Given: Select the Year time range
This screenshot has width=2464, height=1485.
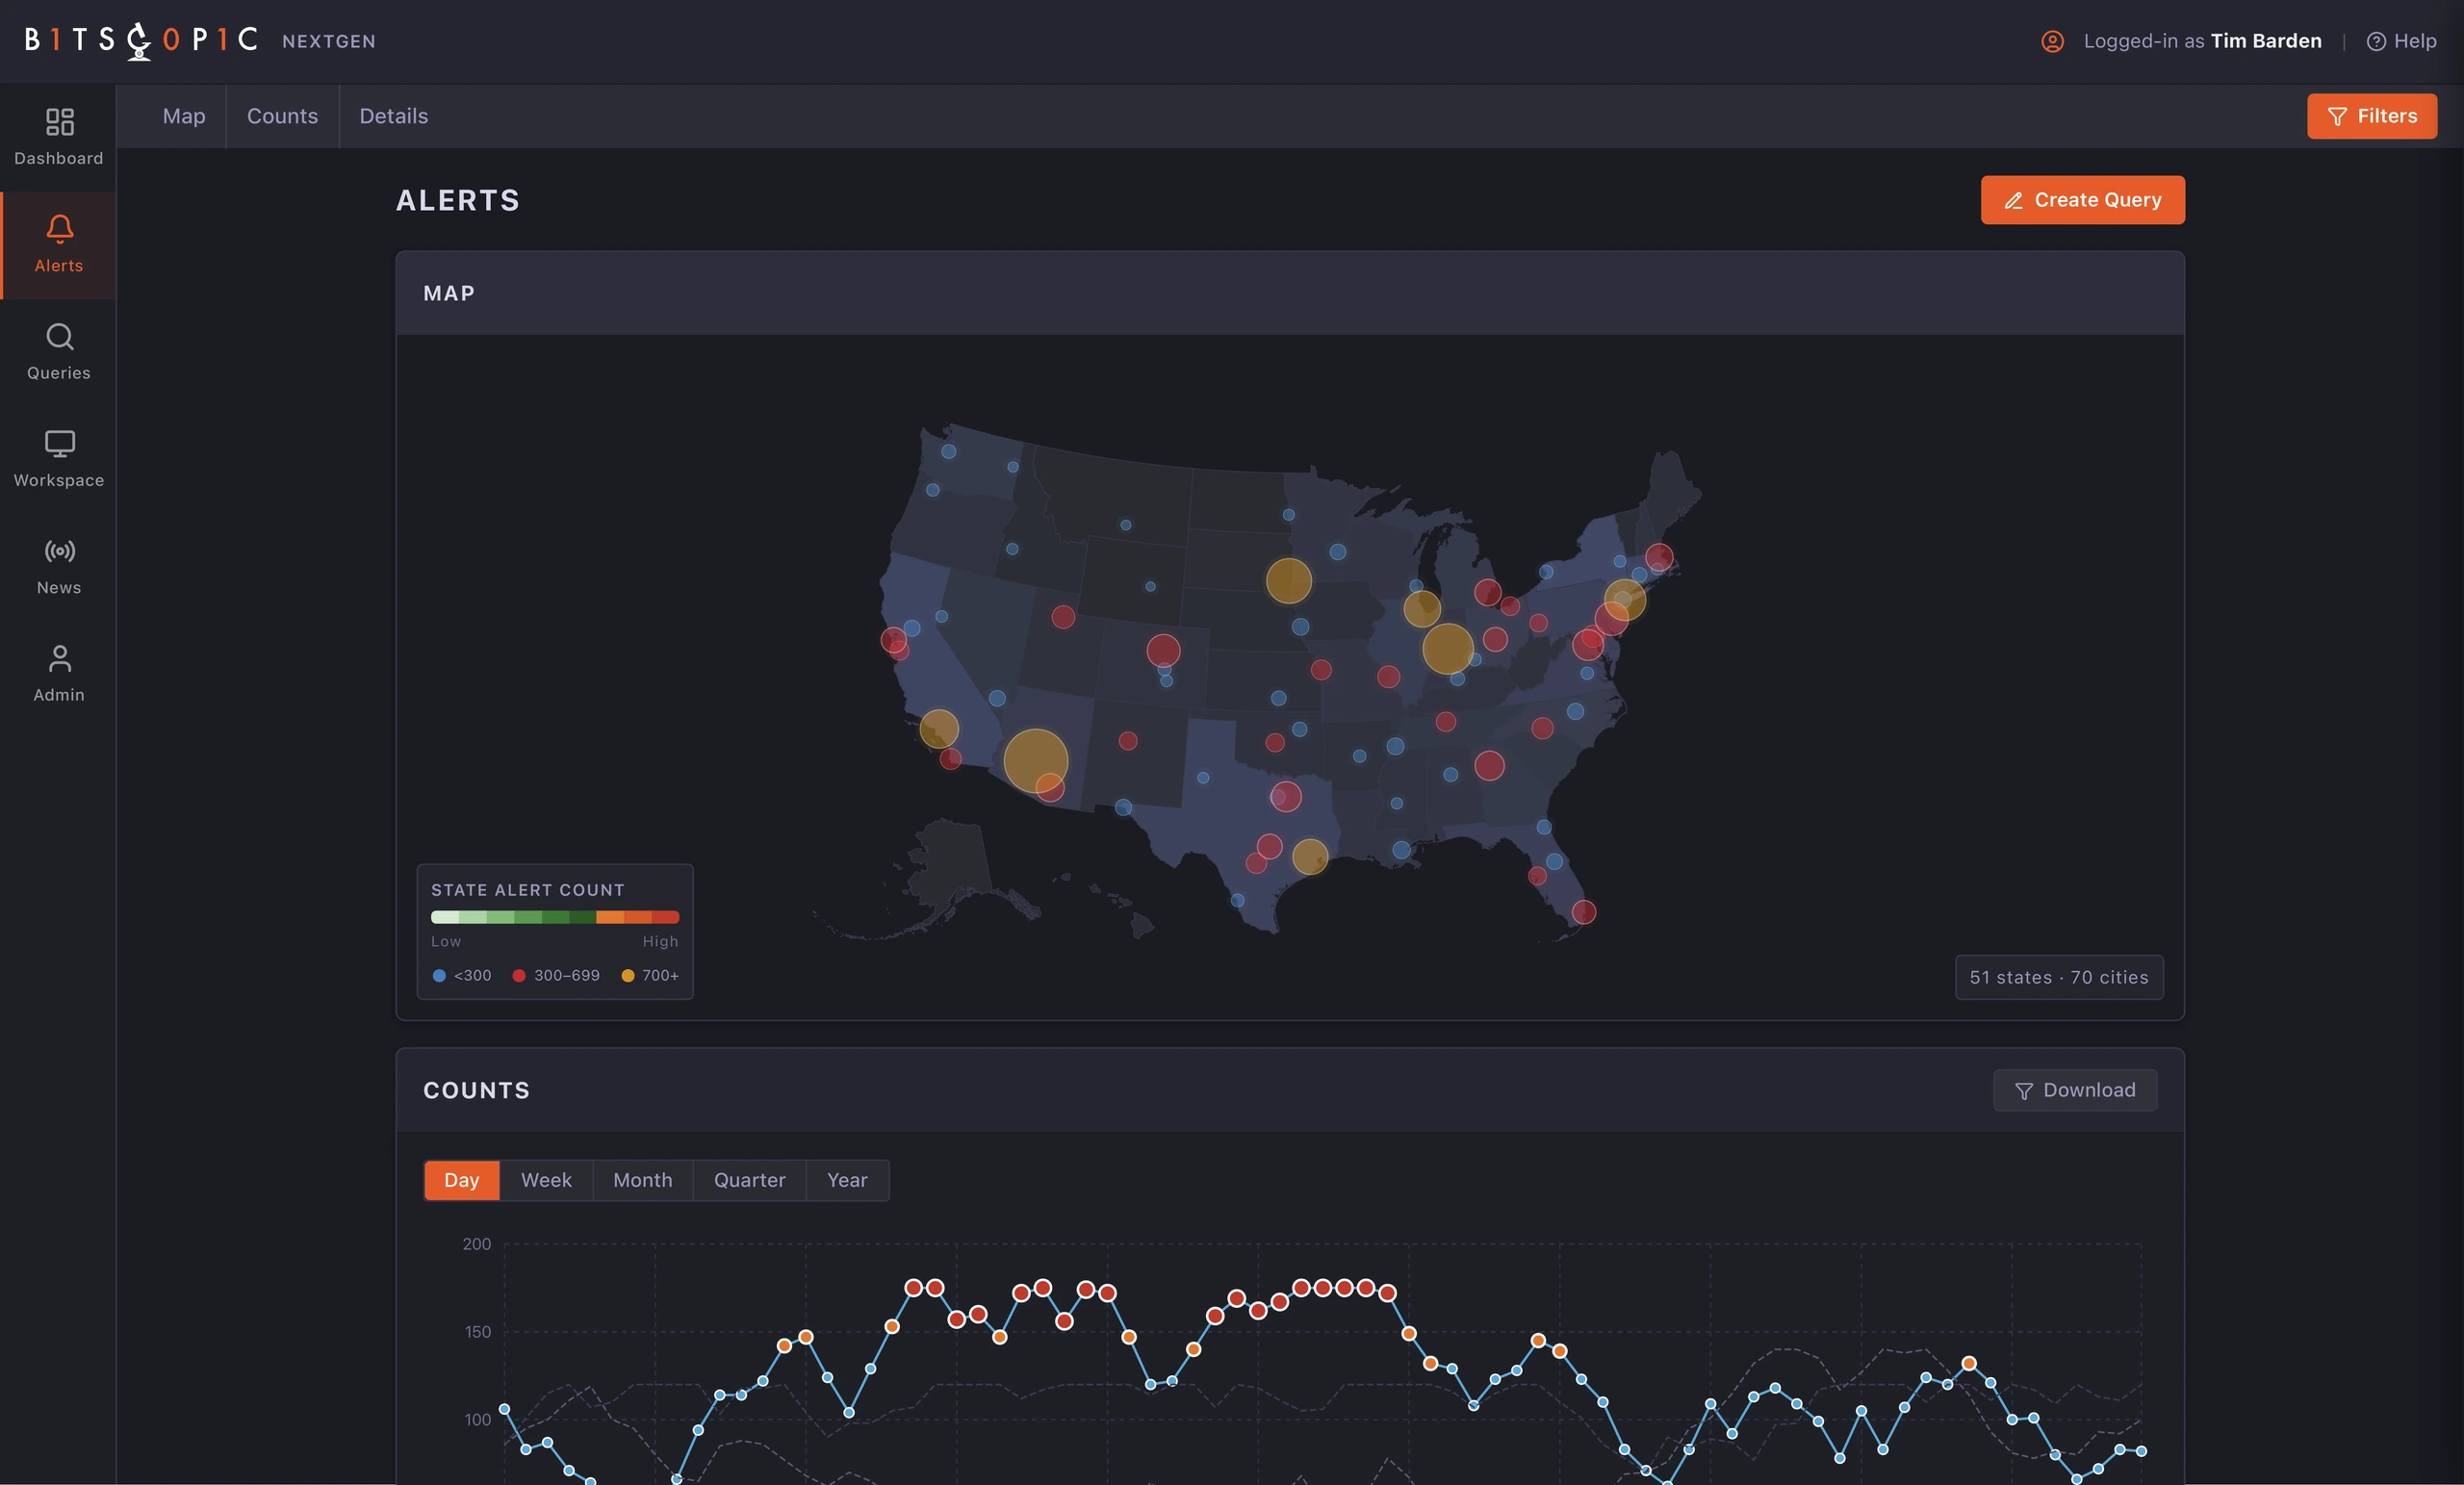Looking at the screenshot, I should tap(847, 1180).
